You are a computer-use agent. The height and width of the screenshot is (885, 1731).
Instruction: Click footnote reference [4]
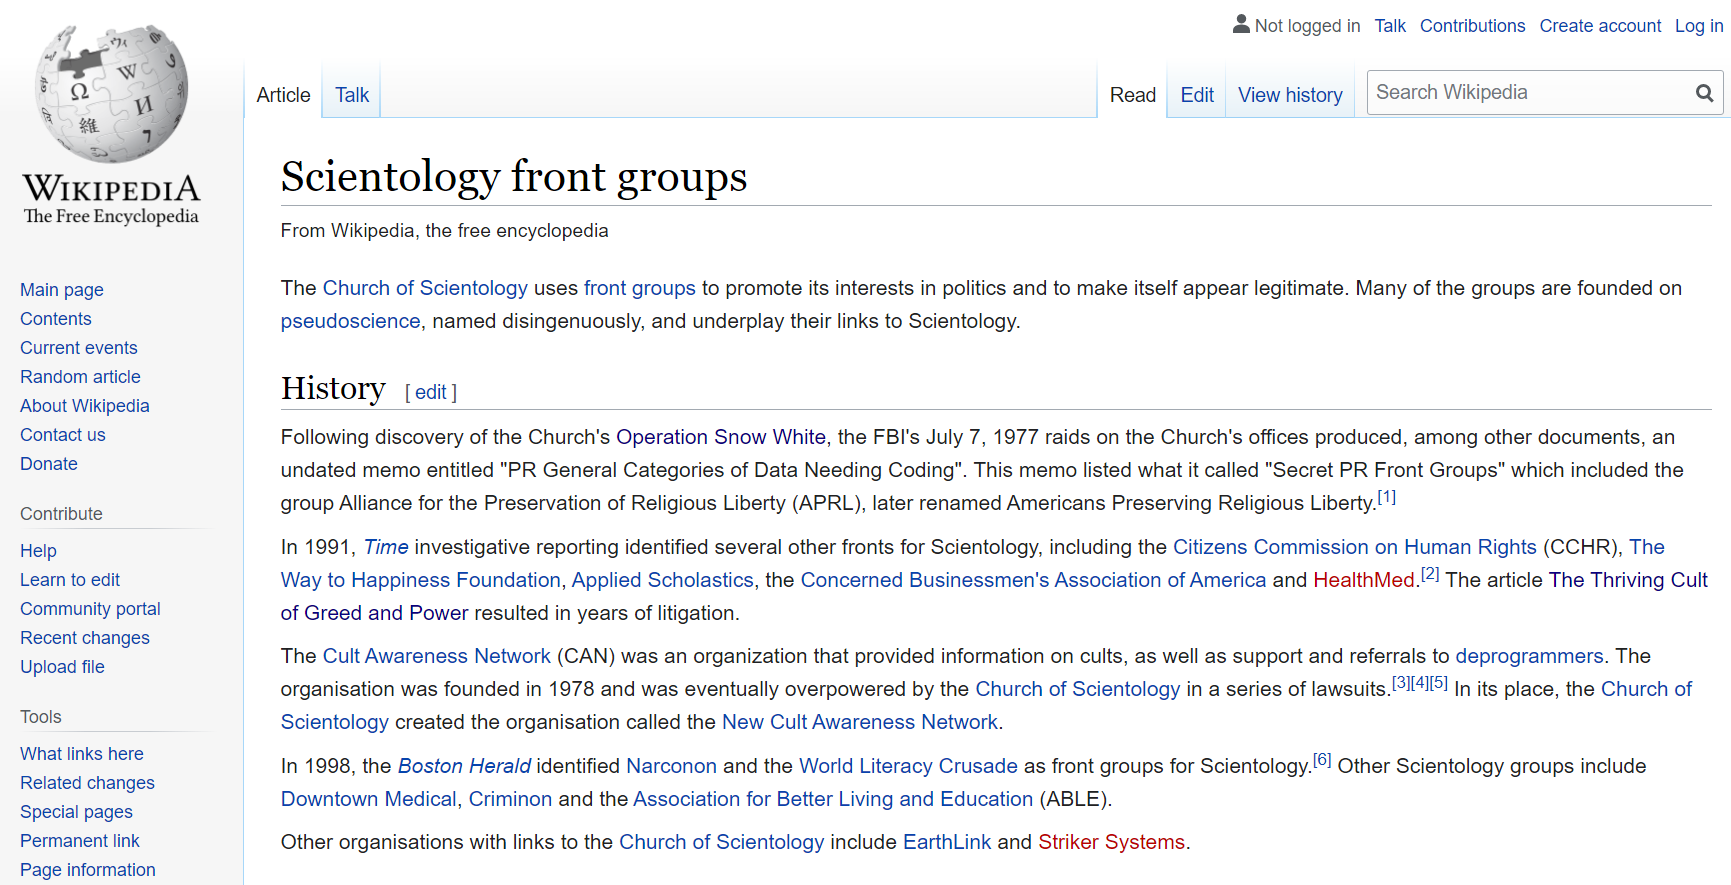(x=1420, y=683)
